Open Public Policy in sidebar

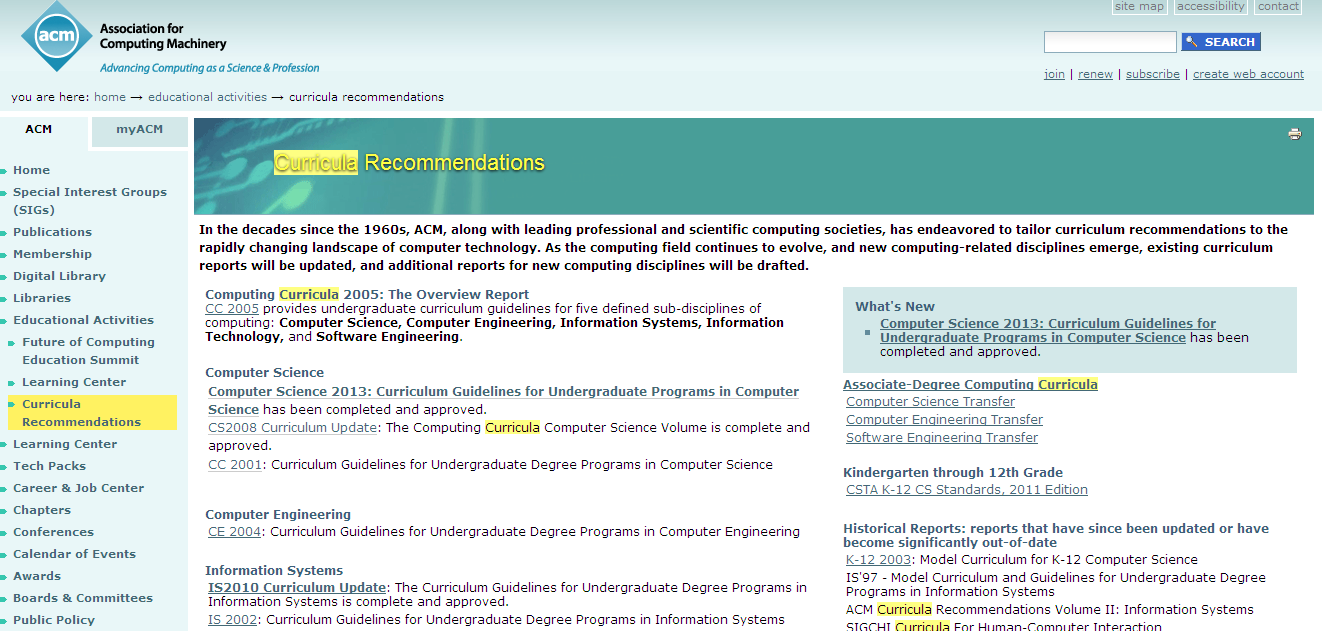[x=54, y=620]
